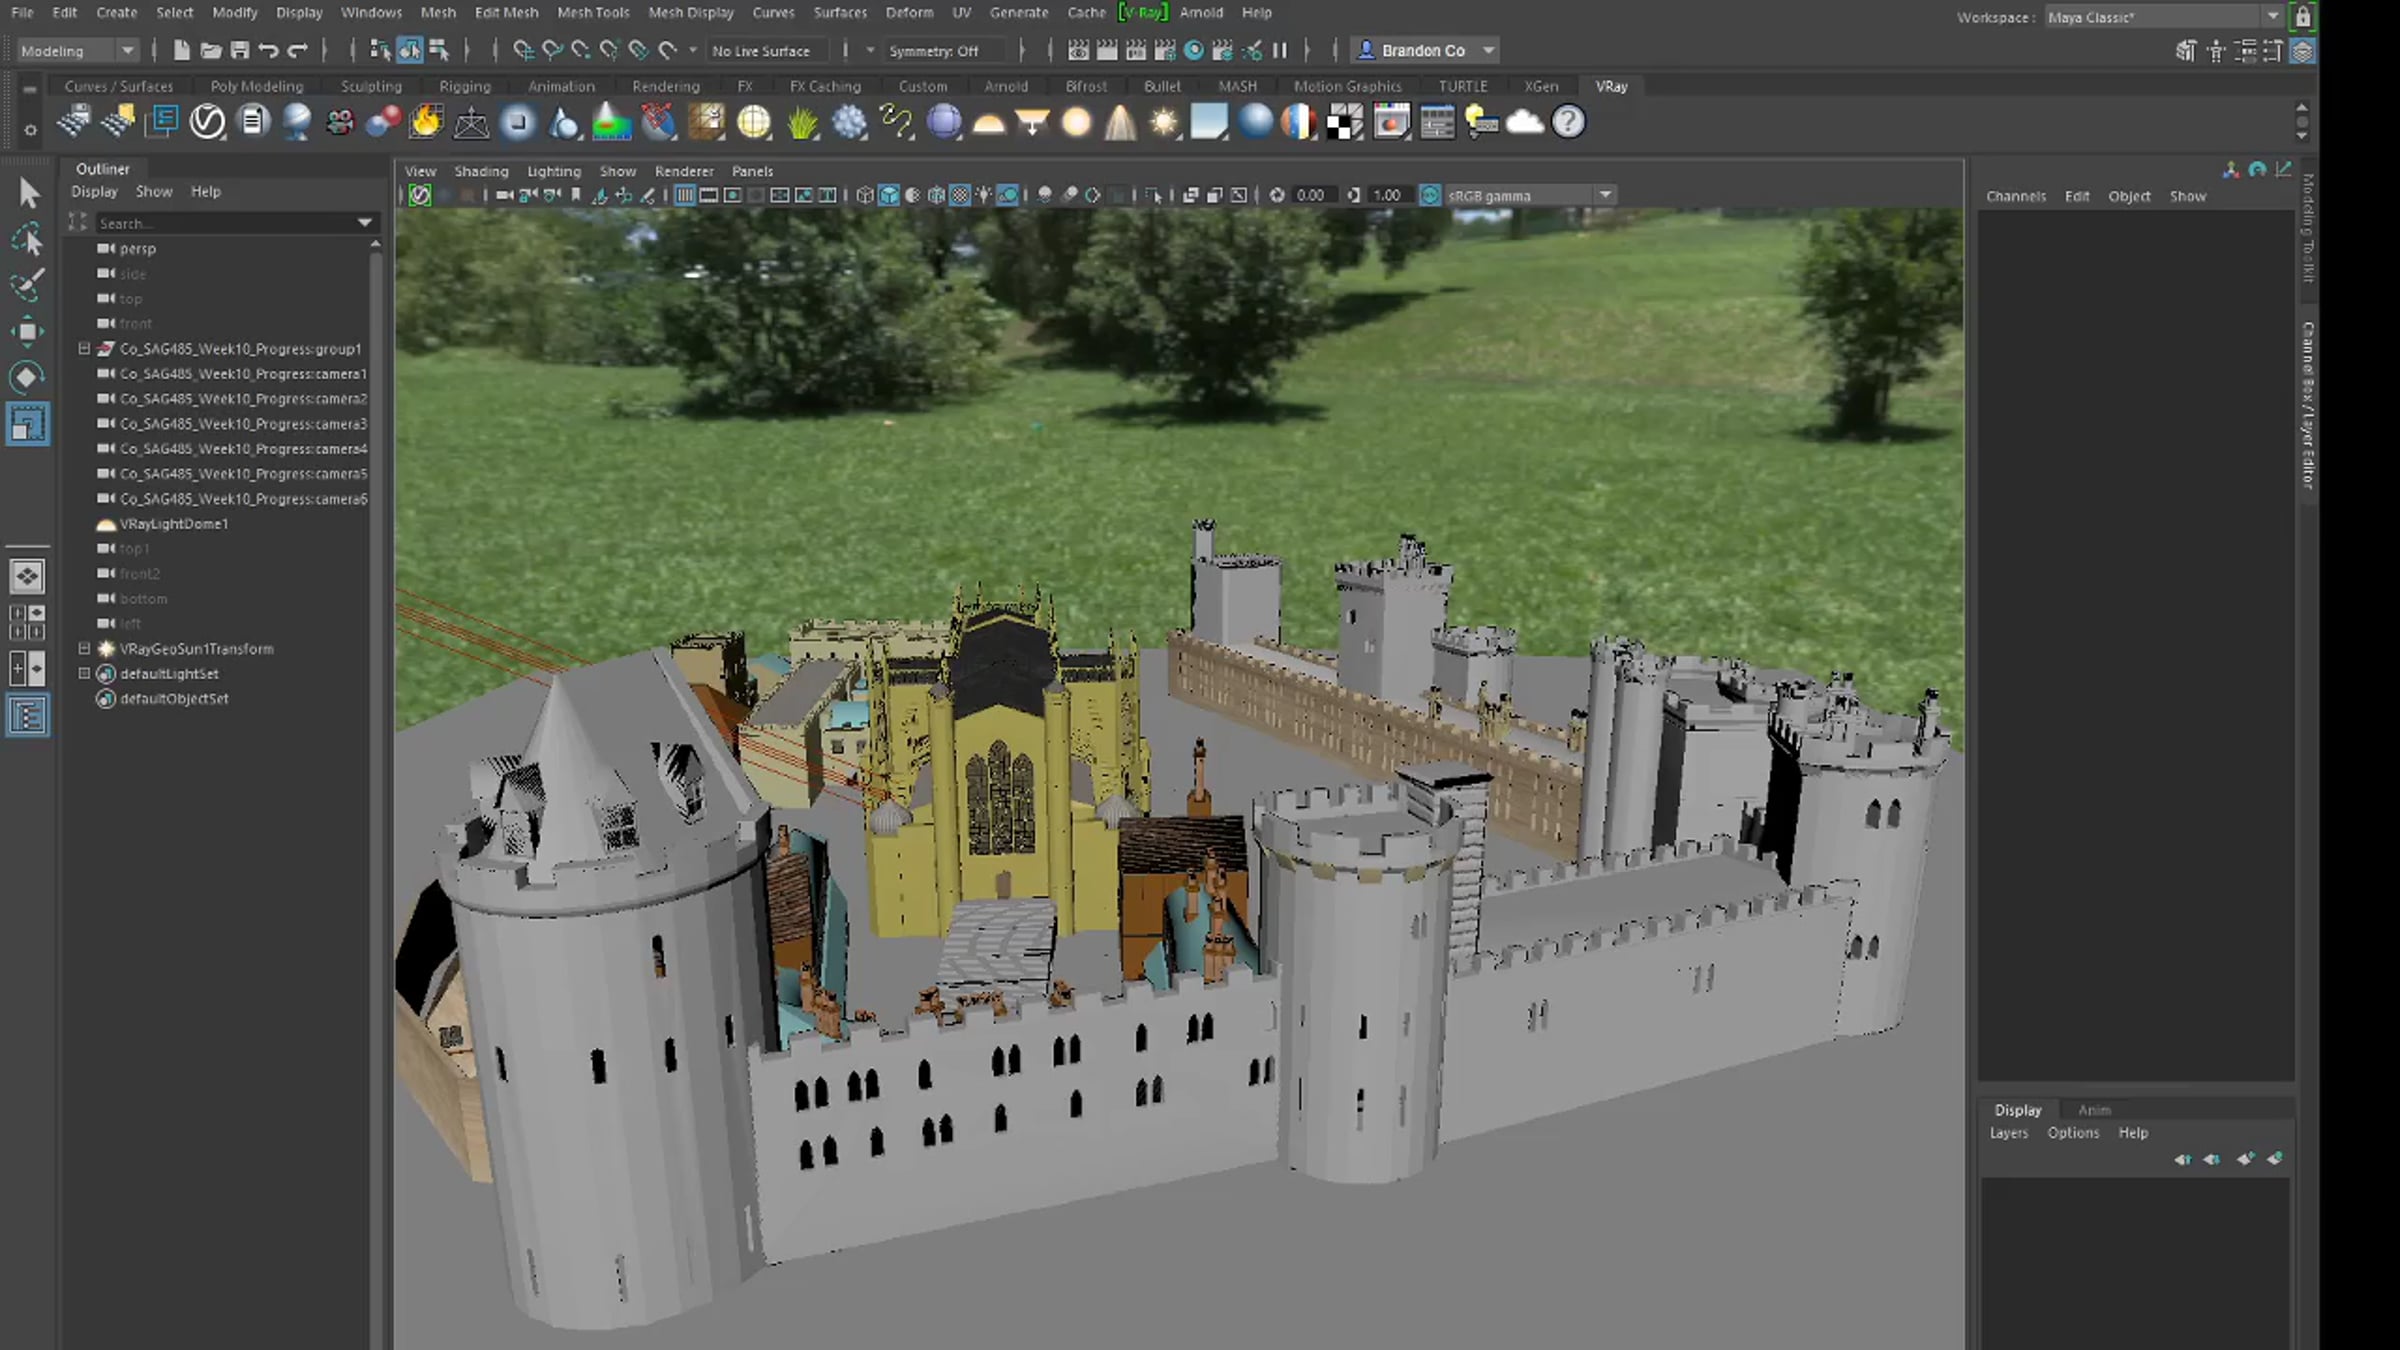Toggle the Outliner panel layout button
The image size is (2400, 1350).
coord(27,716)
